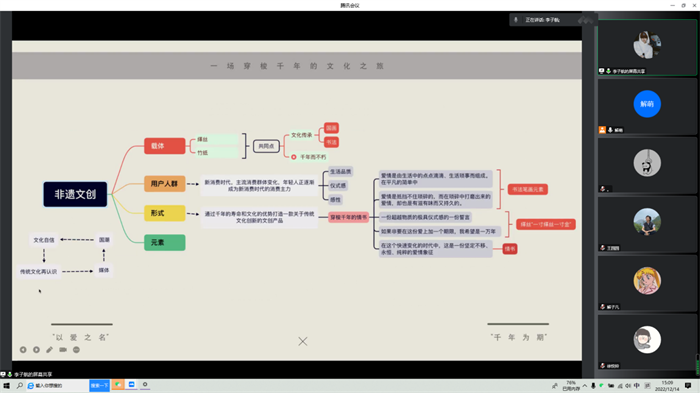Click the blue 搜索一下 search button
This screenshot has height=393, width=700.
click(99, 385)
